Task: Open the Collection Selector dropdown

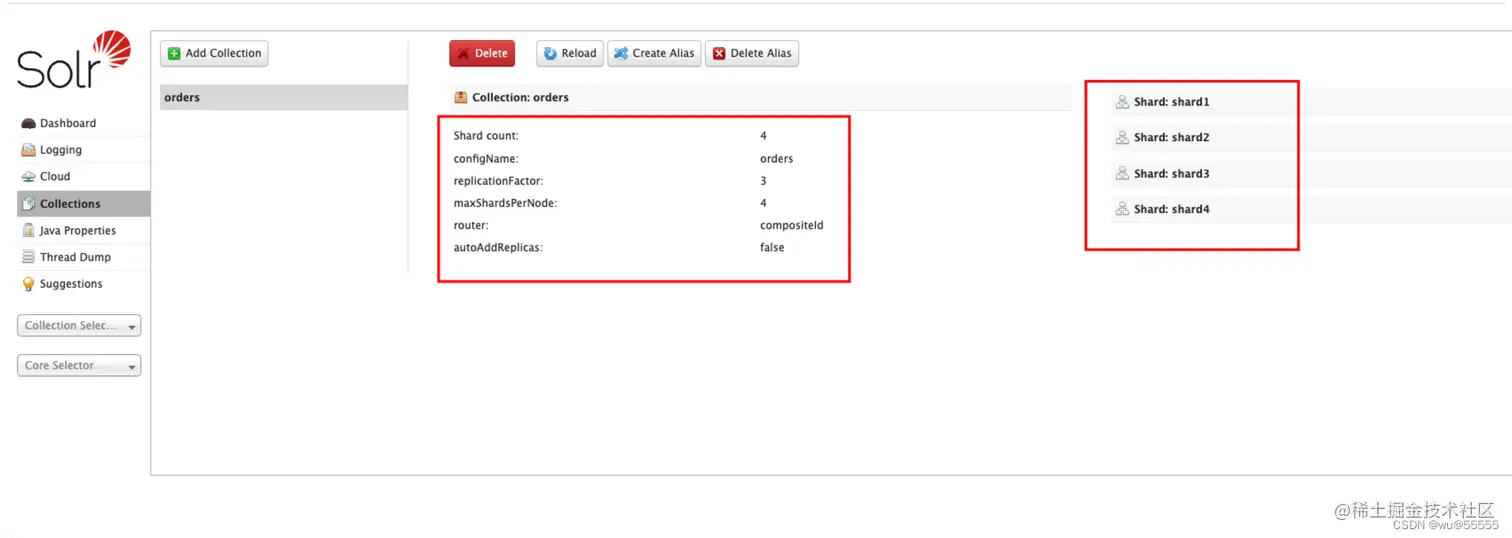Action: pos(79,326)
